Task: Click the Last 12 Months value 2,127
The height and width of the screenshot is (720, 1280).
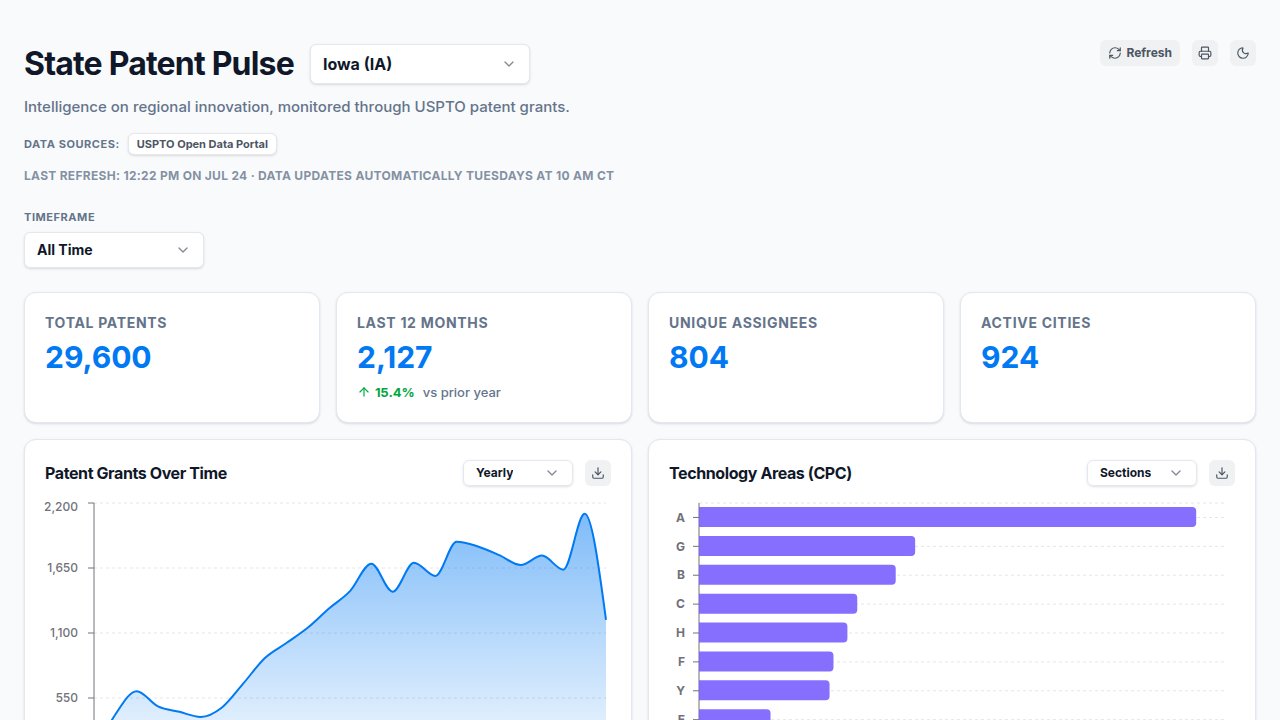Action: pyautogui.click(x=395, y=357)
